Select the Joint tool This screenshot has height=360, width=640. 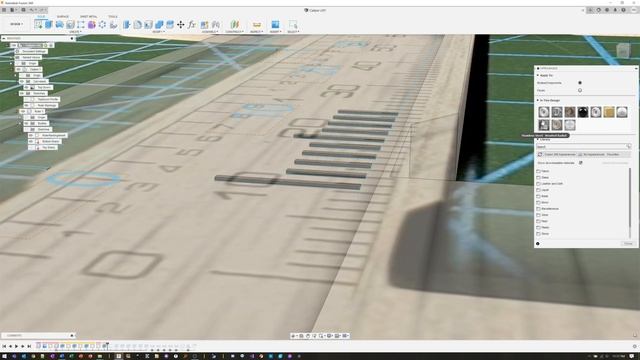point(216,24)
